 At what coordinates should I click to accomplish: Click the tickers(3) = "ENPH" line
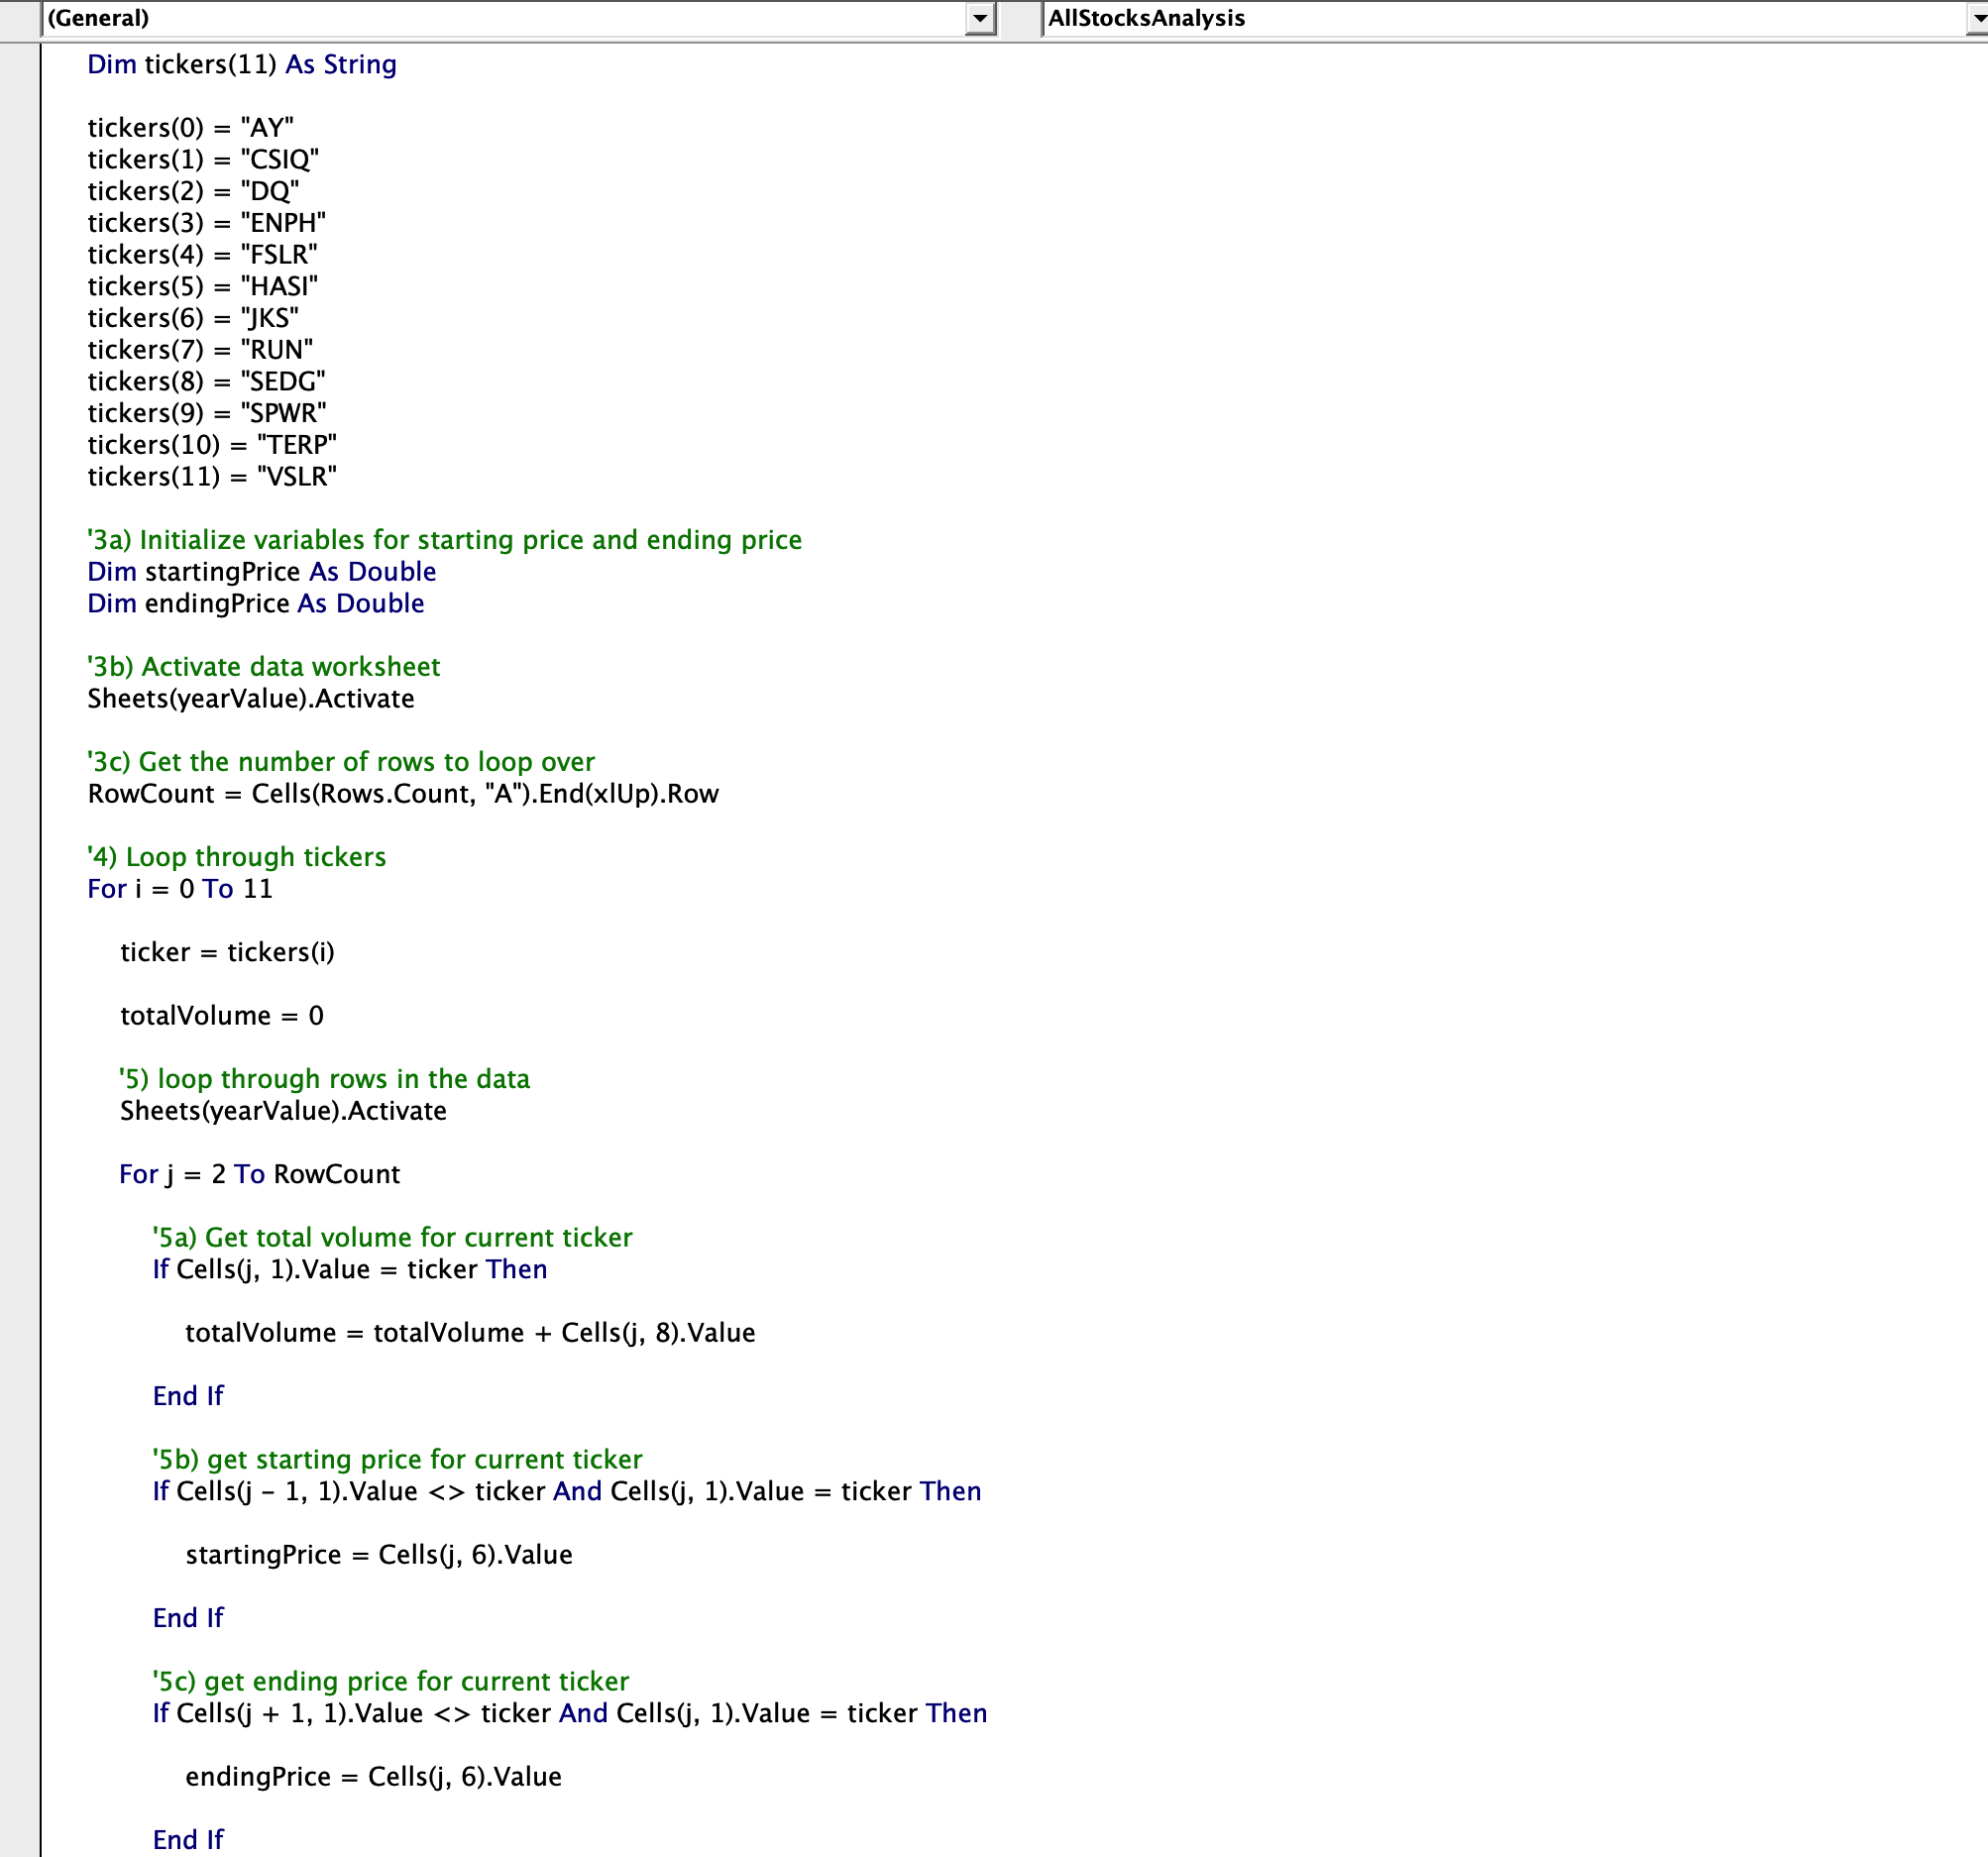(207, 223)
